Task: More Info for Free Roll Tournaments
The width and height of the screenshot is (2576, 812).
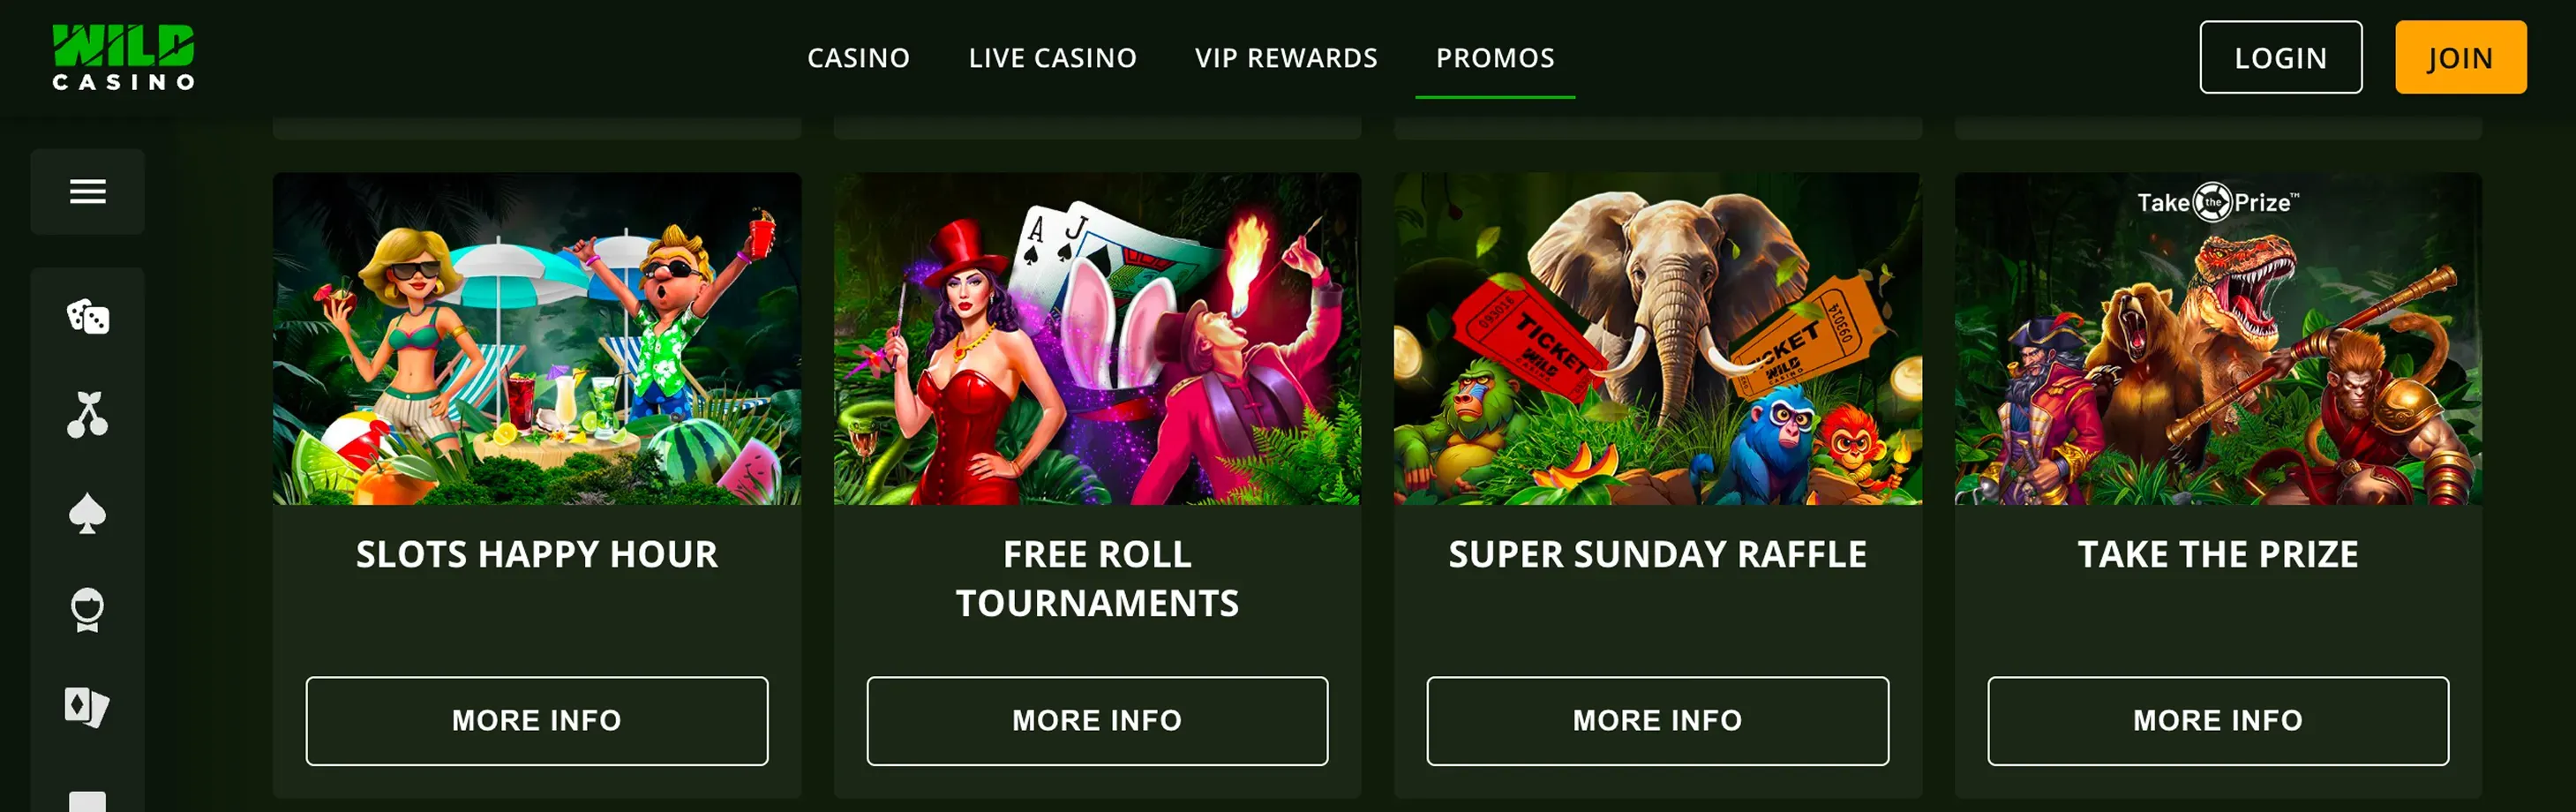Action: tap(1097, 721)
